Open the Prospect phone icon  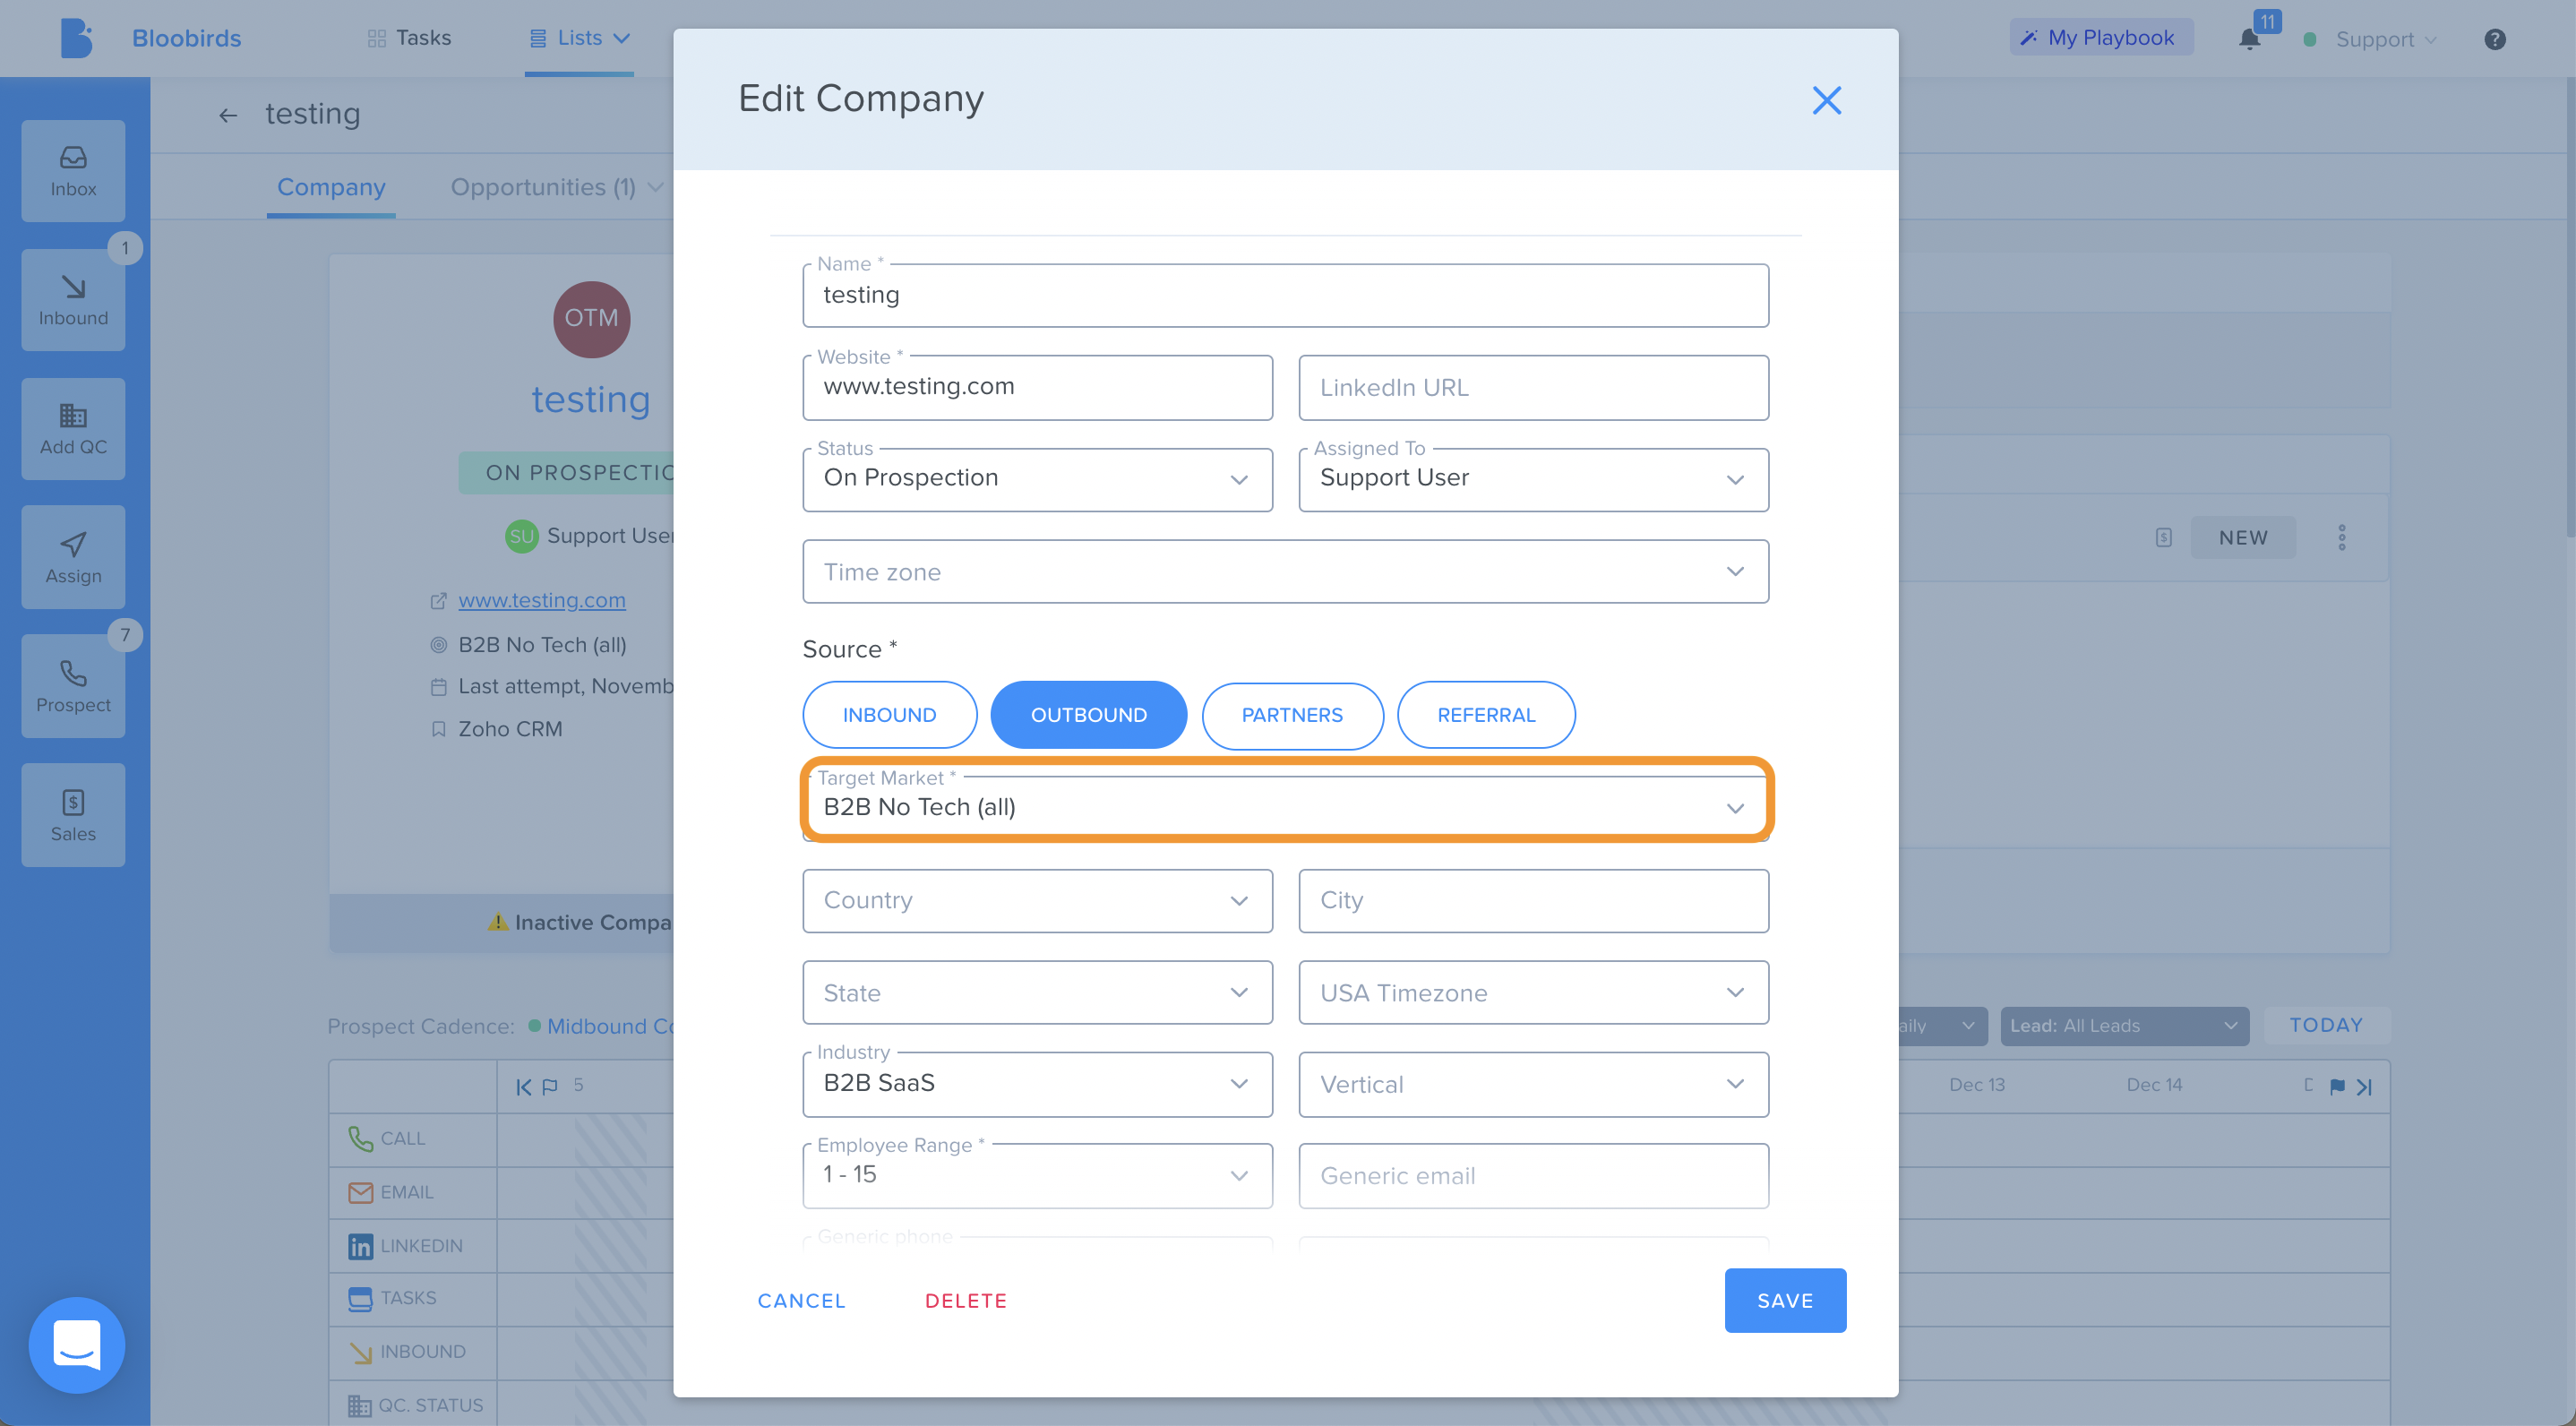point(73,687)
